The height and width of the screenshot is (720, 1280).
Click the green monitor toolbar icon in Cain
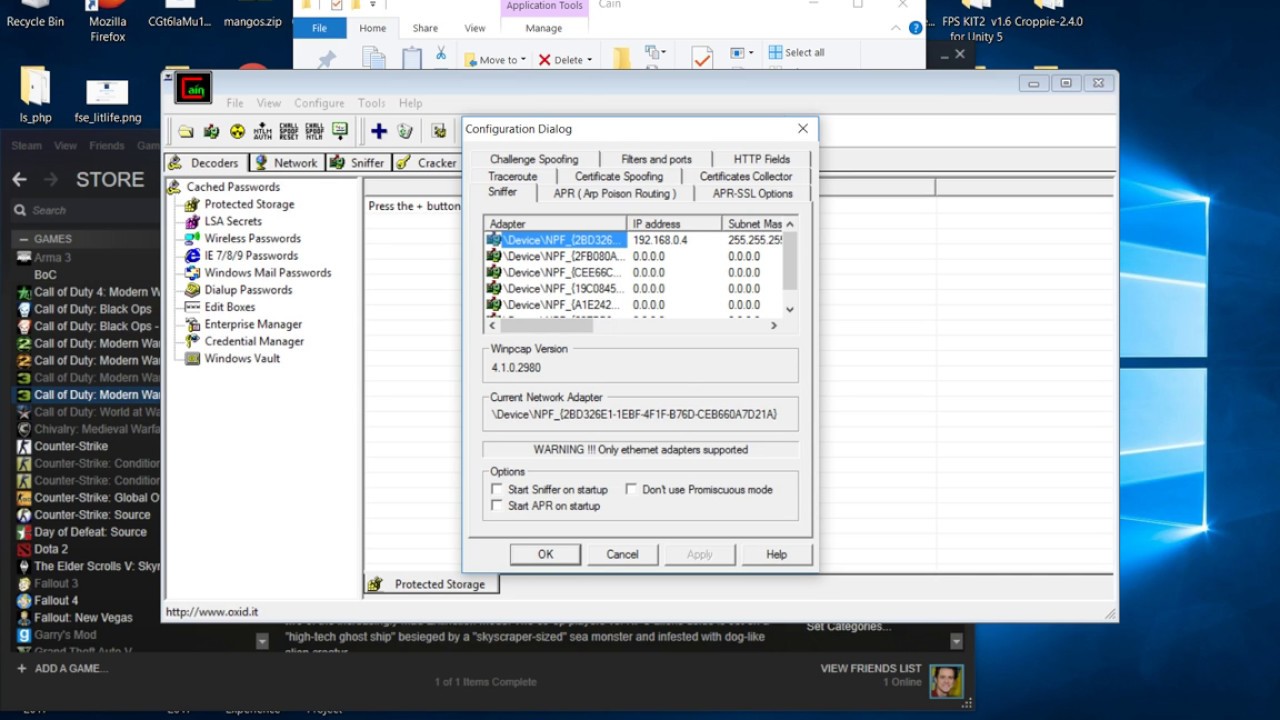click(x=340, y=131)
